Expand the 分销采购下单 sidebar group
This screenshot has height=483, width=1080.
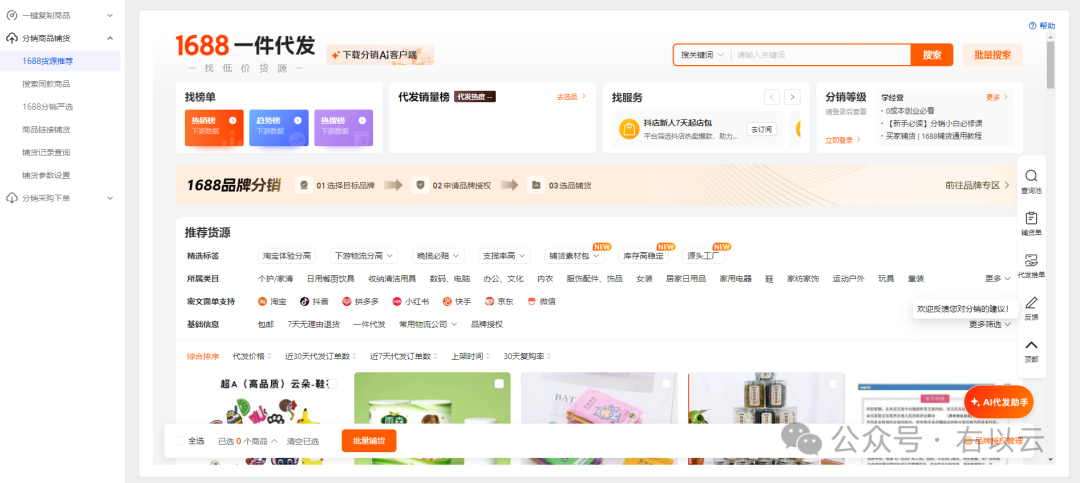click(x=110, y=198)
